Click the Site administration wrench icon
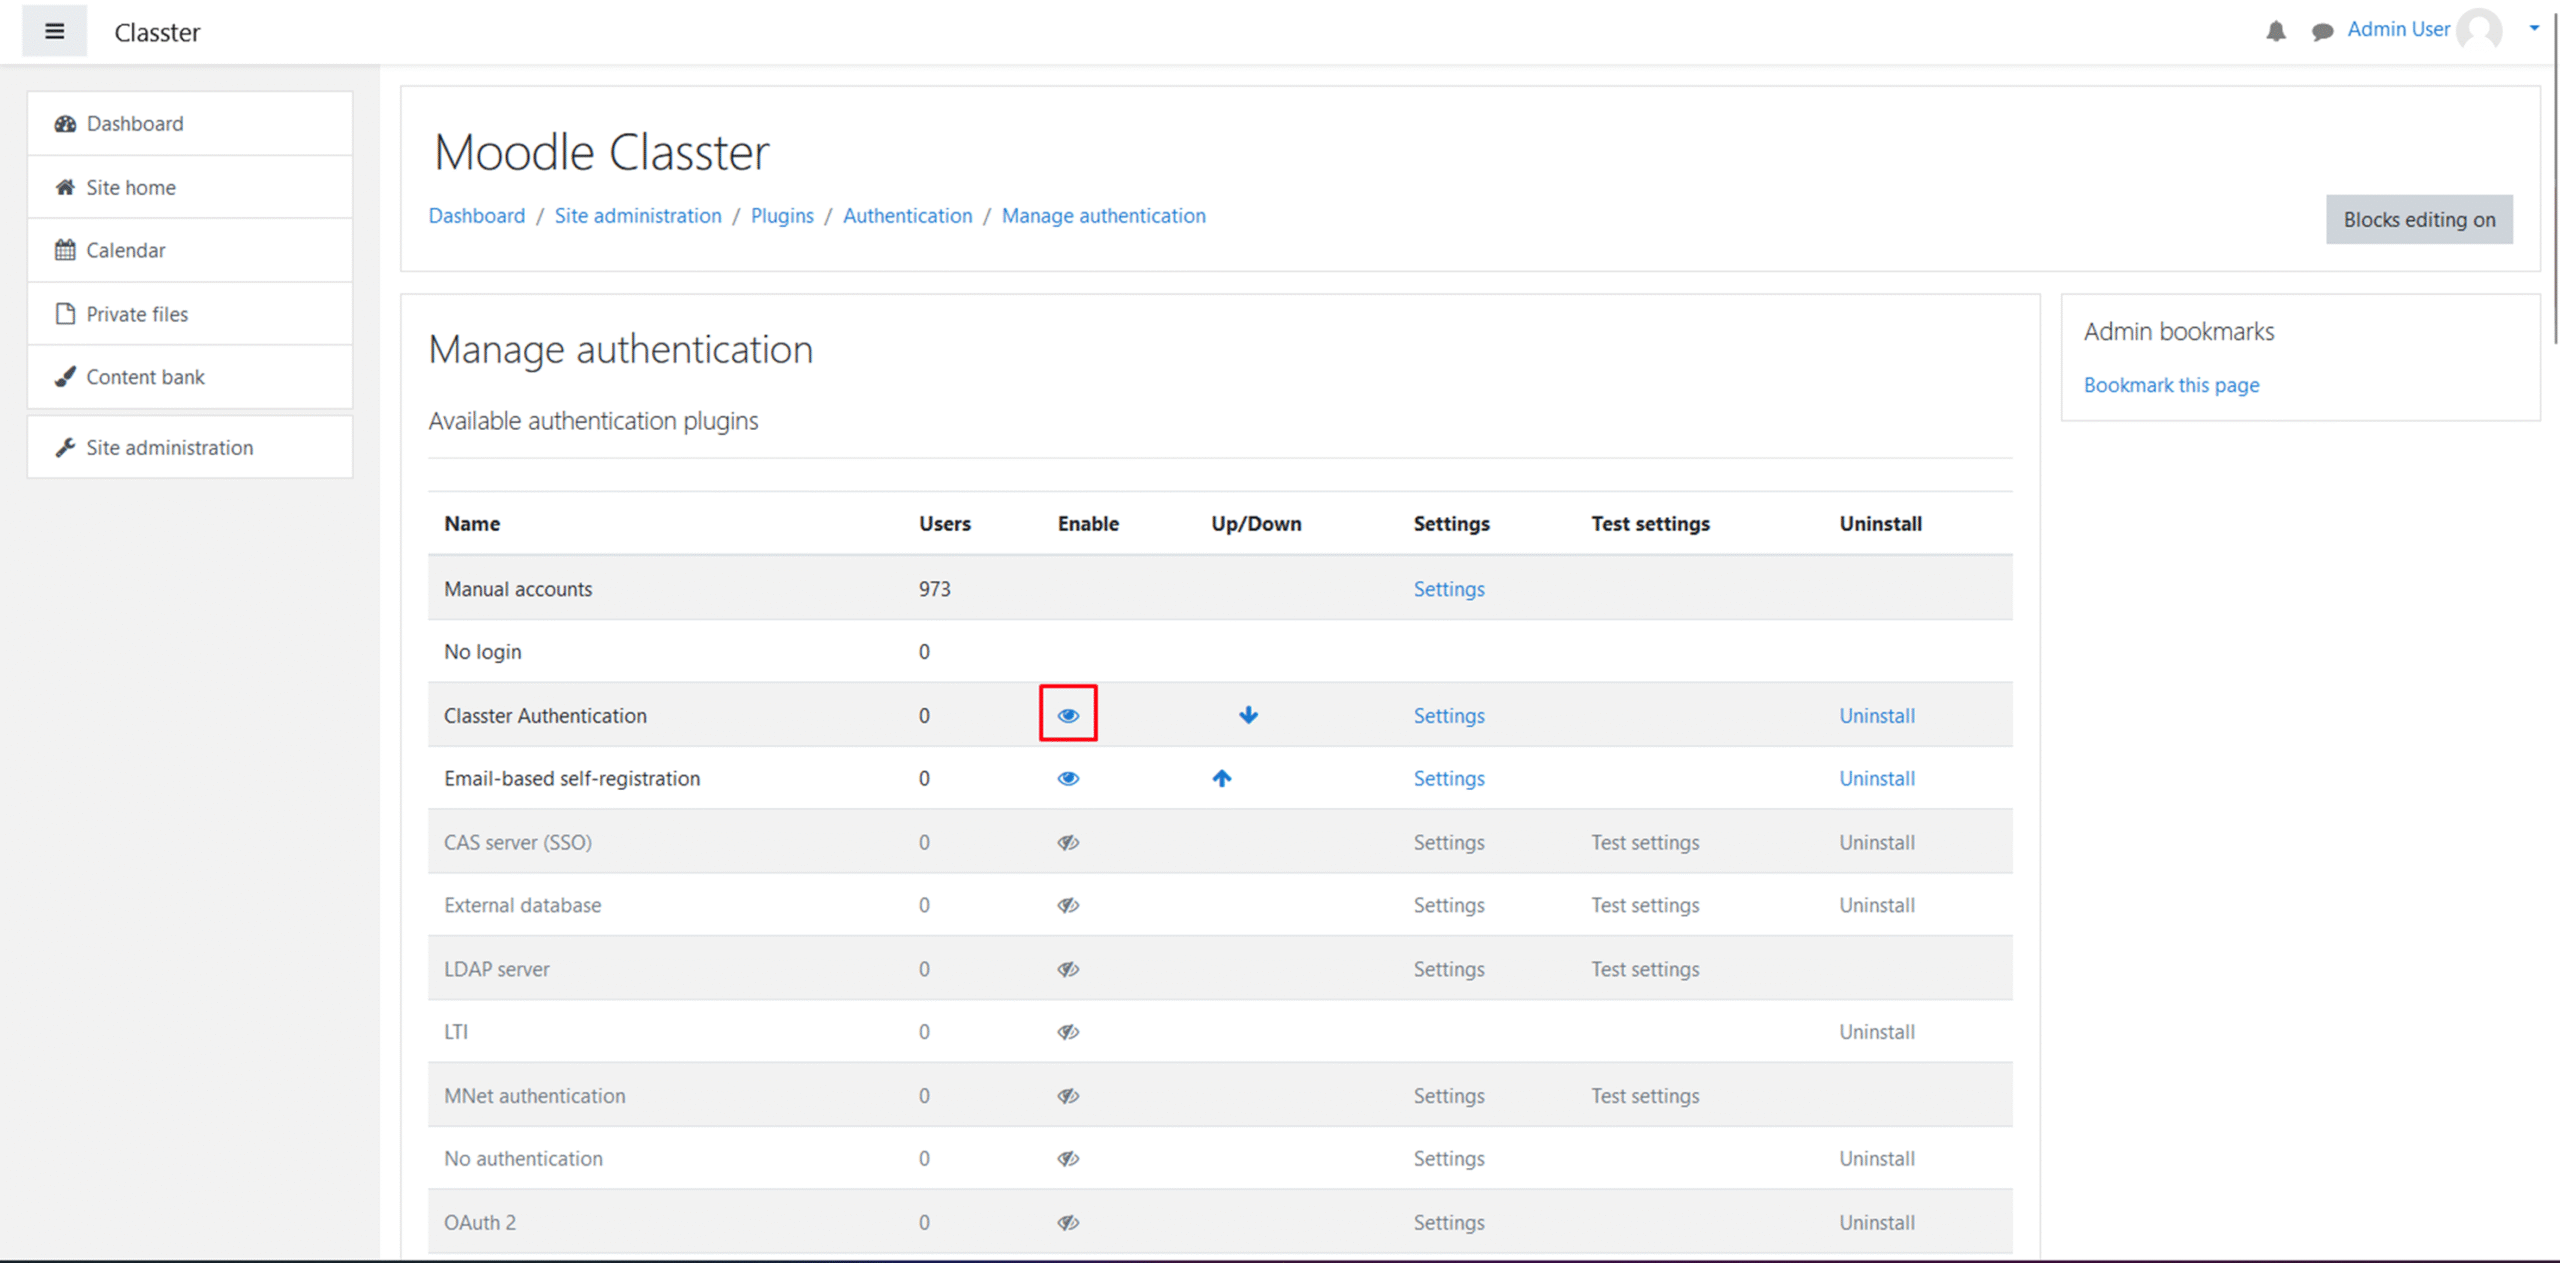Viewport: 2560px width, 1263px height. pos(65,447)
